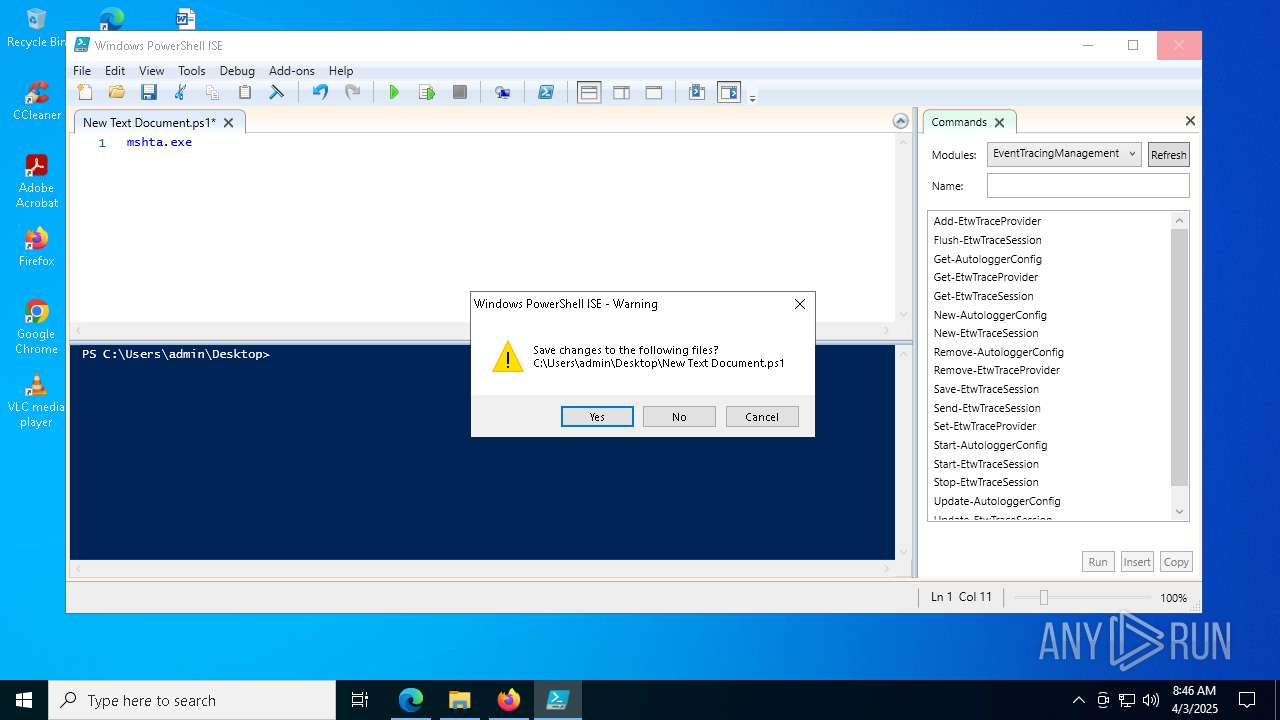Click No in the save warning dialog

click(679, 416)
